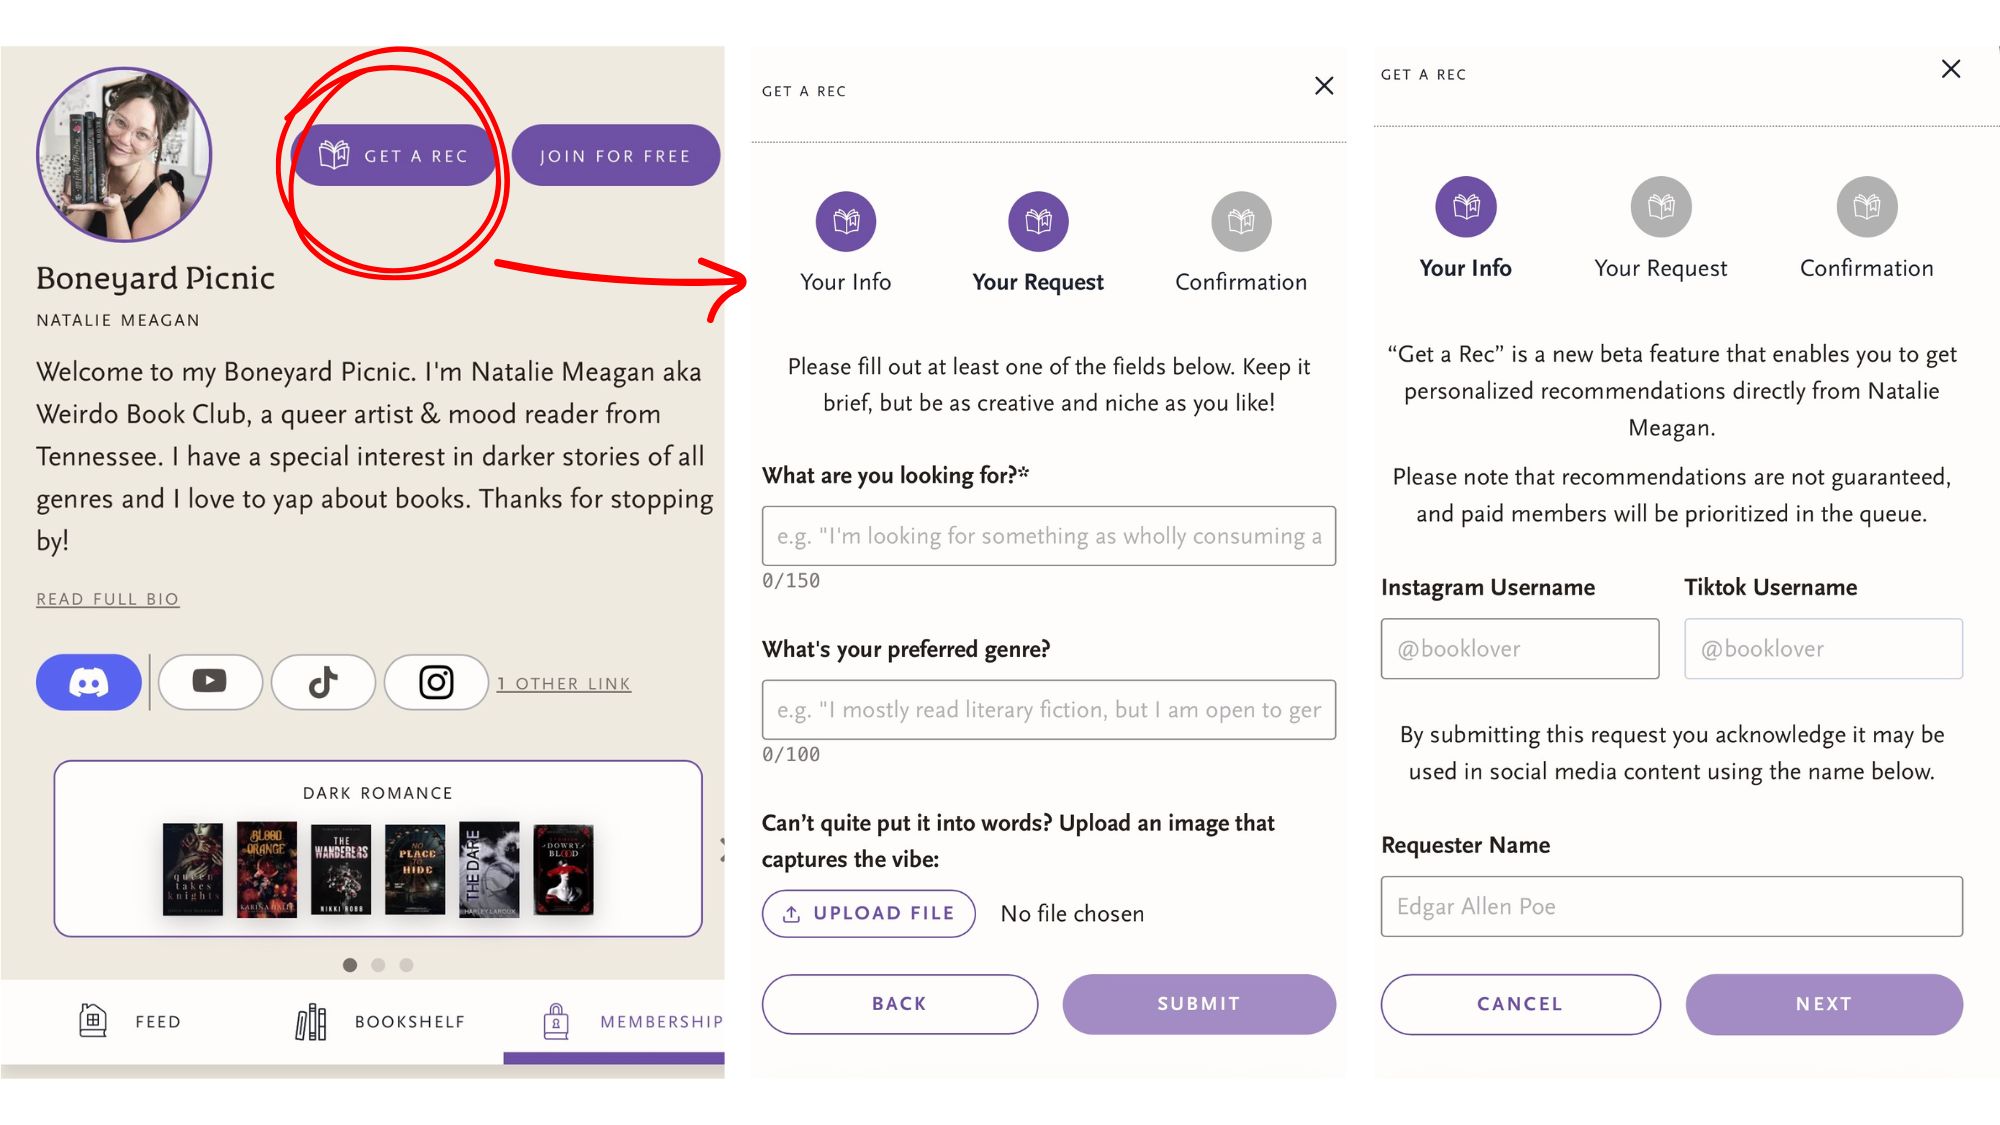Click the Instagram Username input field
This screenshot has height=1125, width=2000.
coord(1519,649)
